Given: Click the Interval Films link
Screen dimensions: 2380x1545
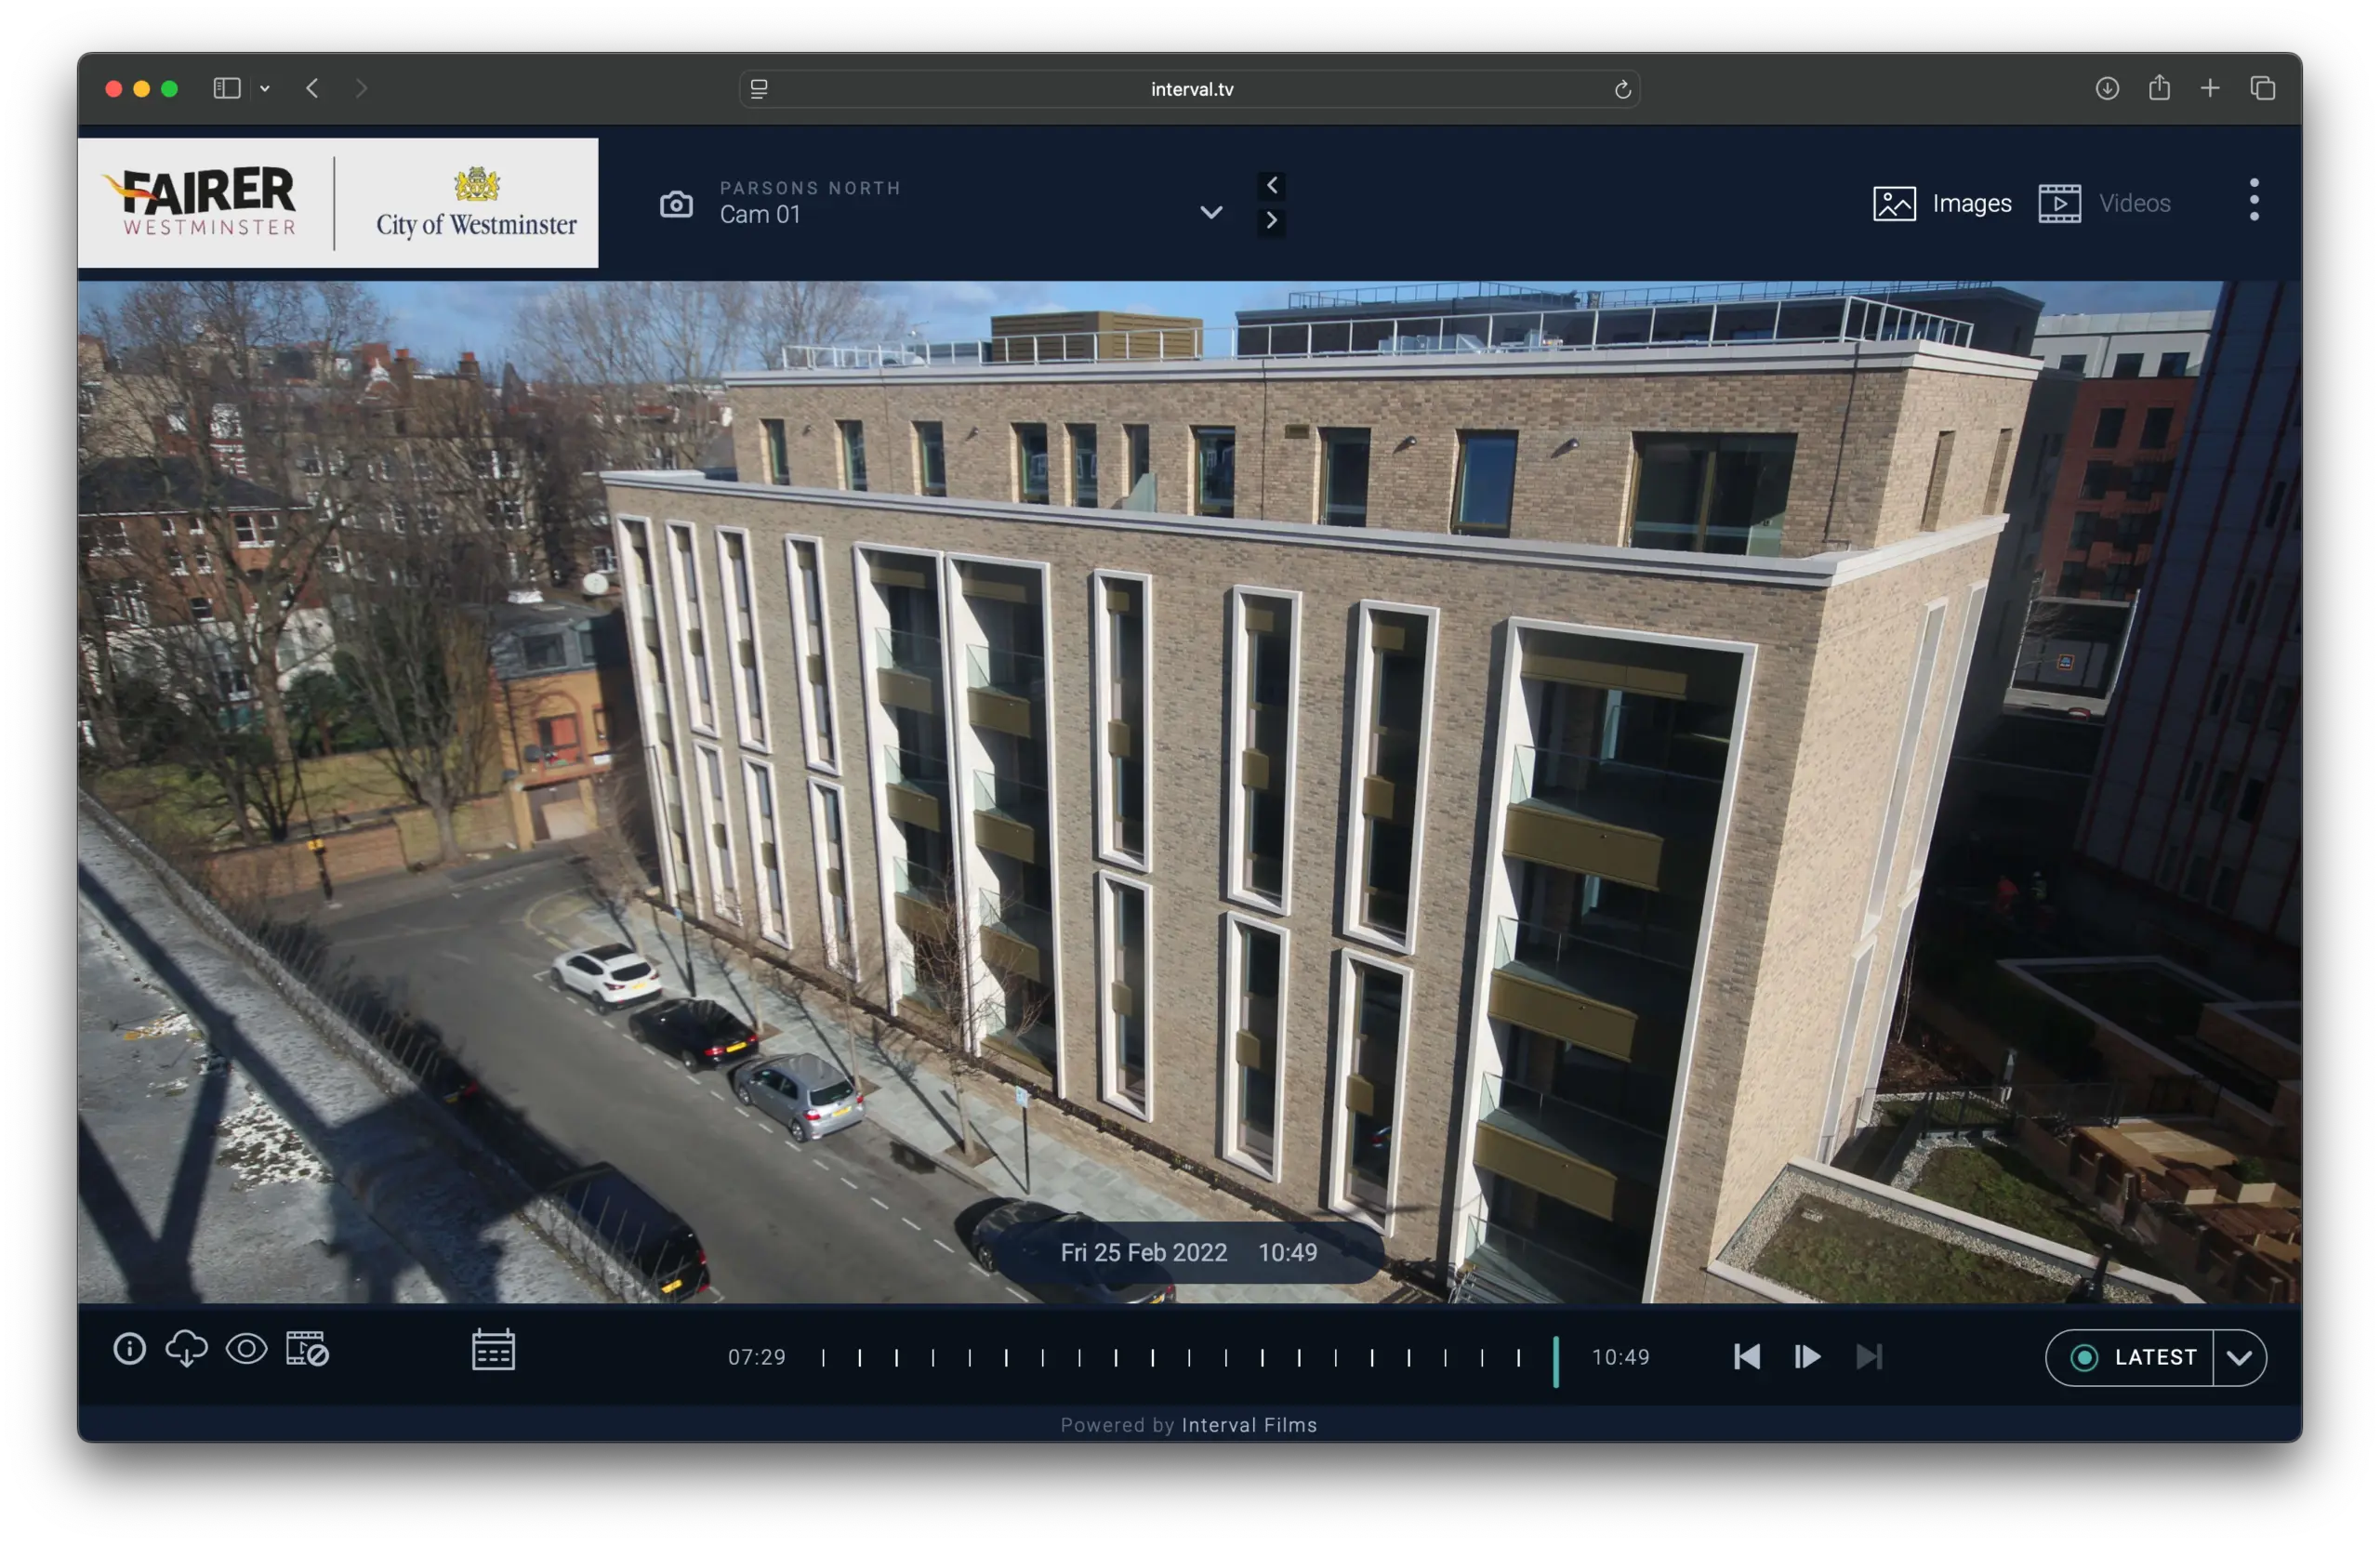Looking at the screenshot, I should 1249,1425.
